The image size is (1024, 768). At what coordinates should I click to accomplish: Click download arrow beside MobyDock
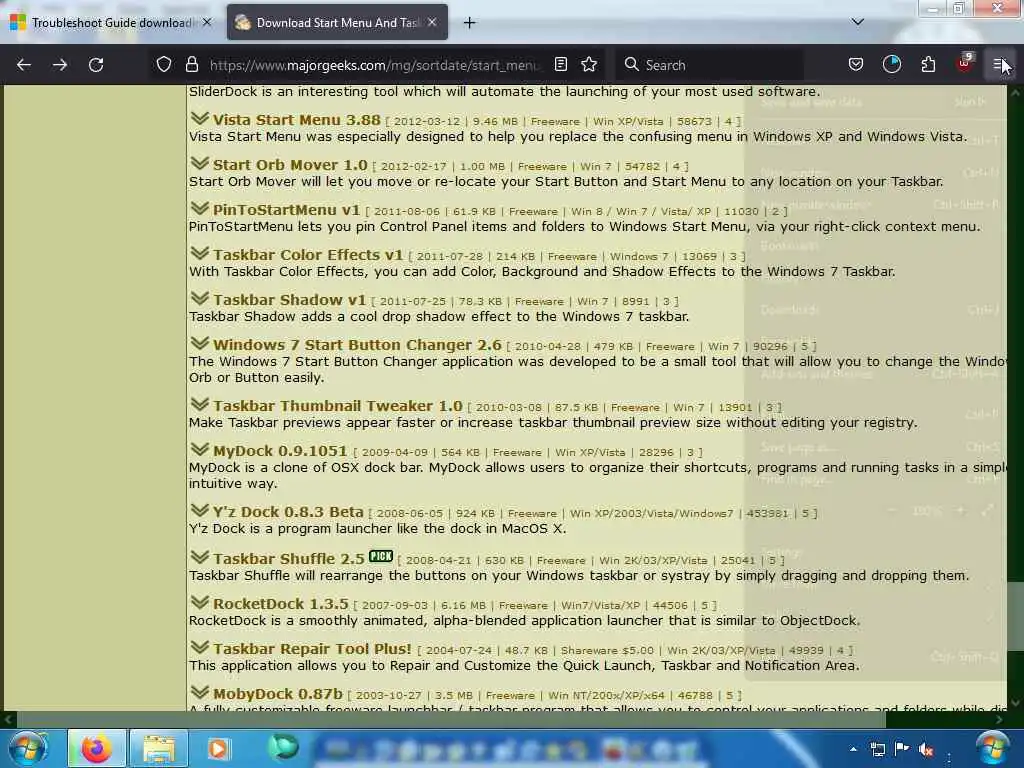[199, 692]
